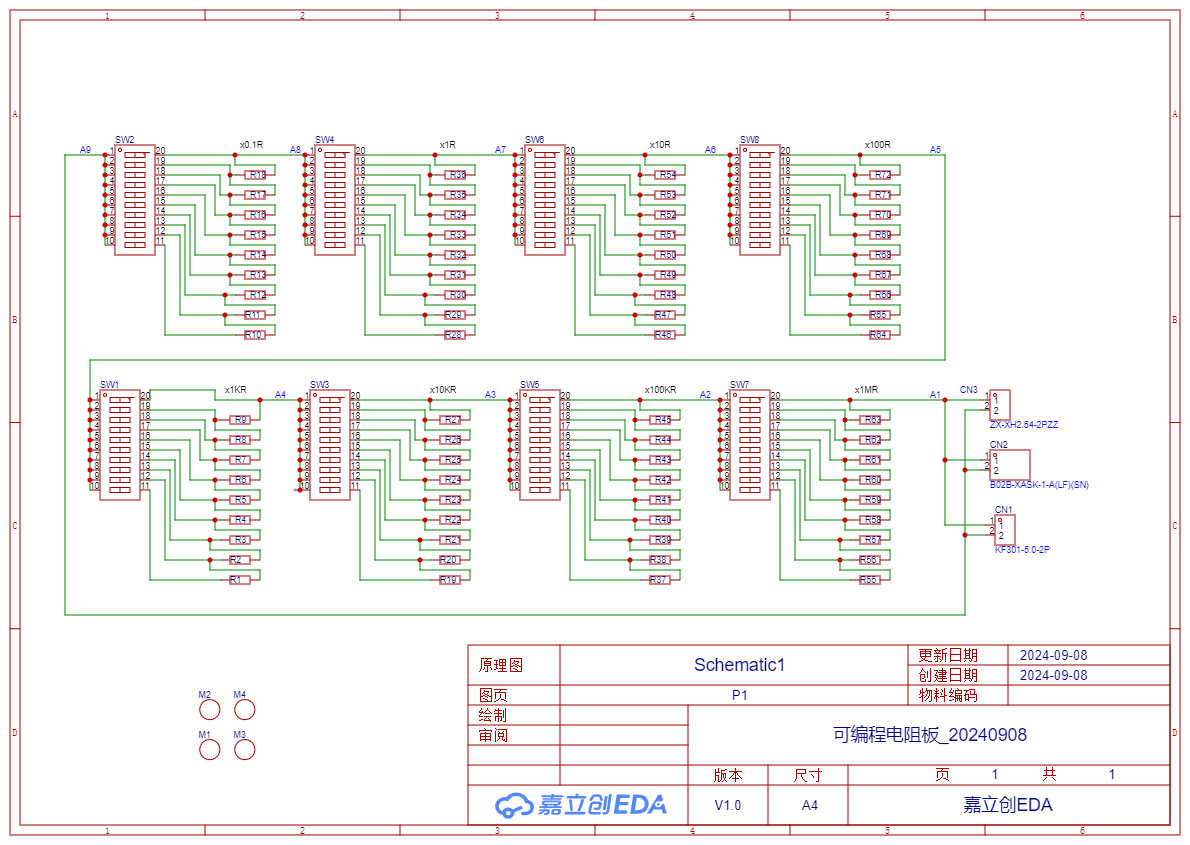Screen dimensions: 1190x845
Task: Click the ZX-XH2.54-2PZZ part name
Action: click(x=1024, y=425)
